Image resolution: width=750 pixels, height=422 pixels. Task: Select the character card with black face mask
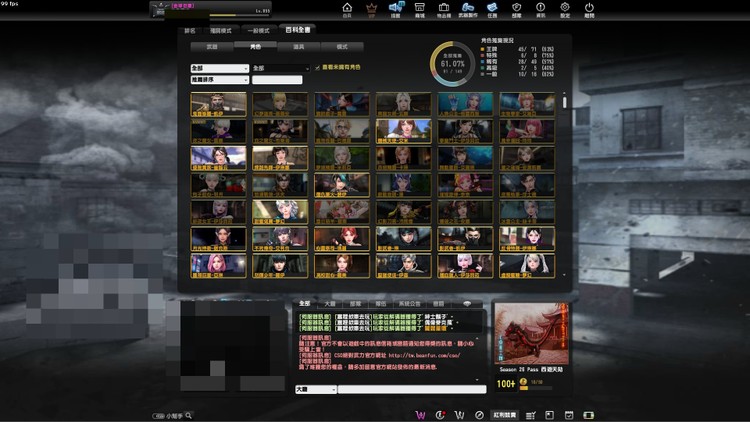(465, 239)
